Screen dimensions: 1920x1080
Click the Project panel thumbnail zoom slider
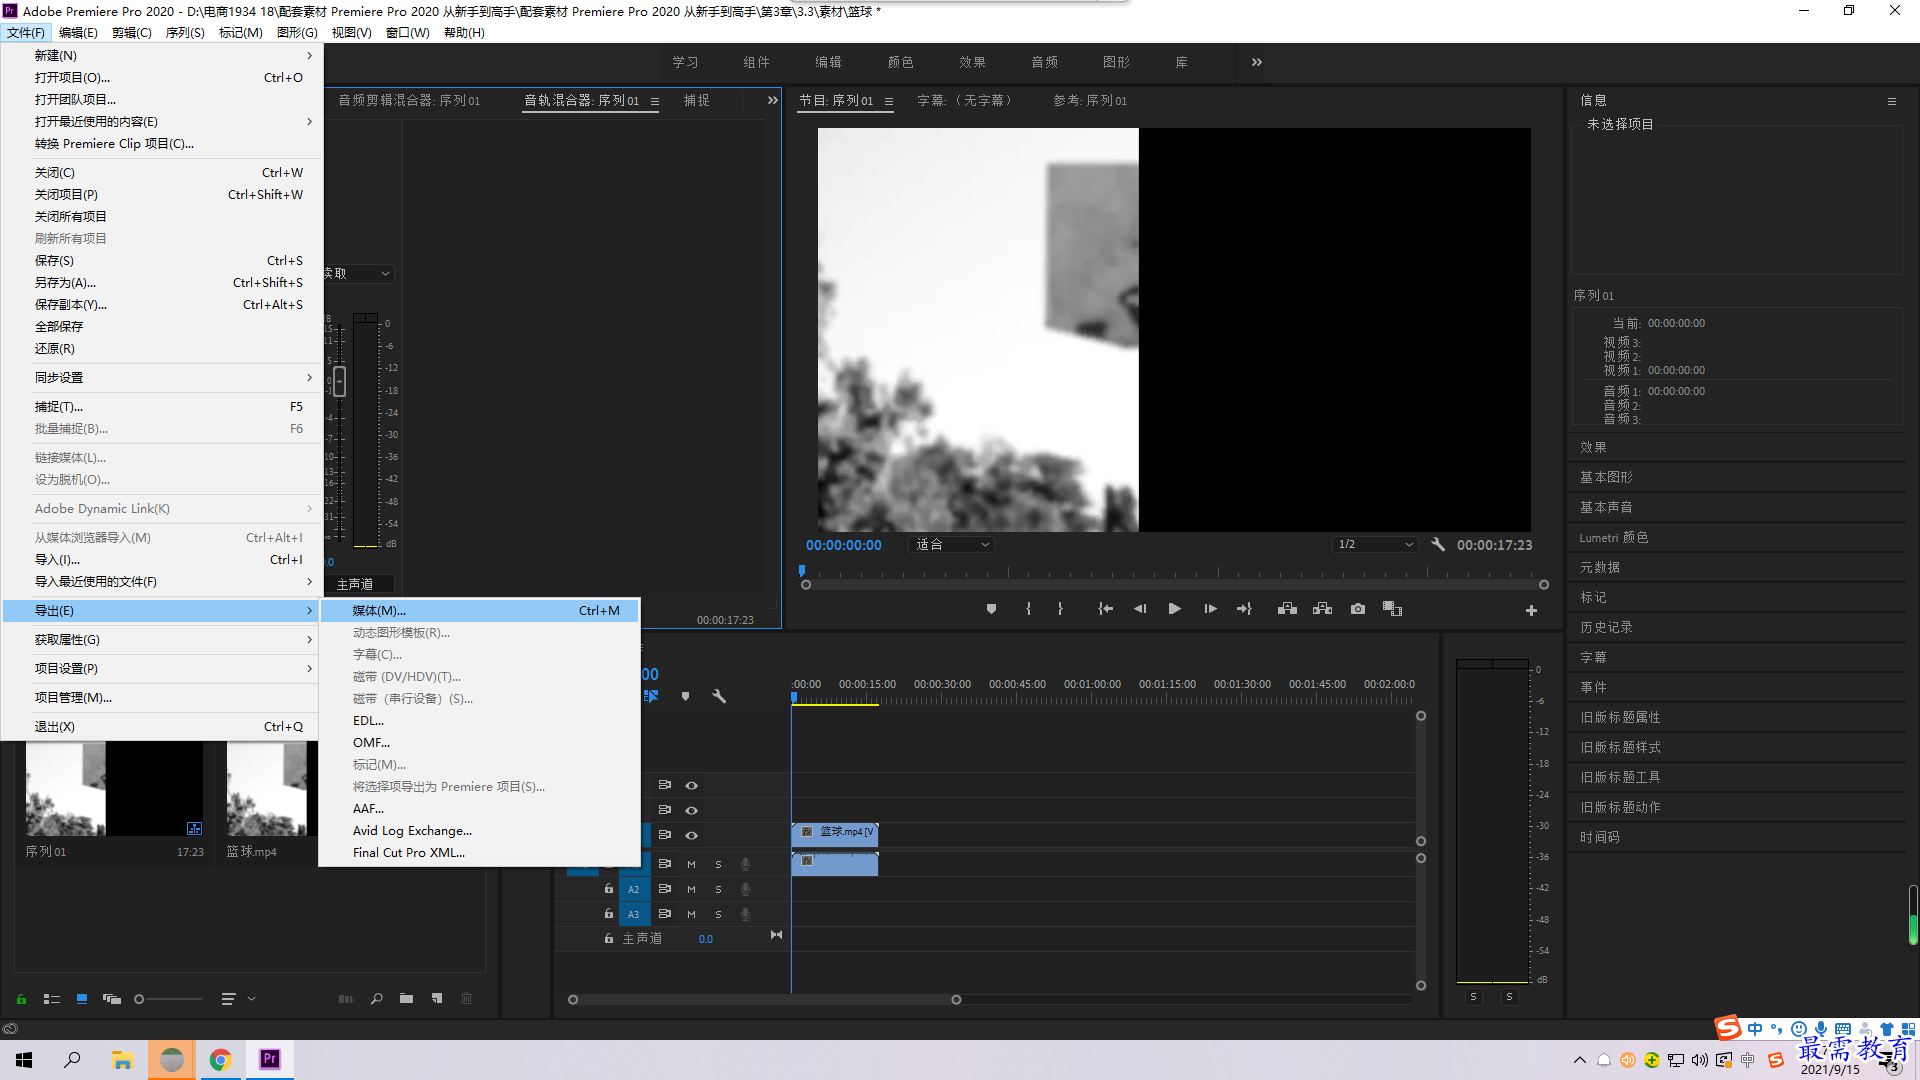pyautogui.click(x=168, y=999)
